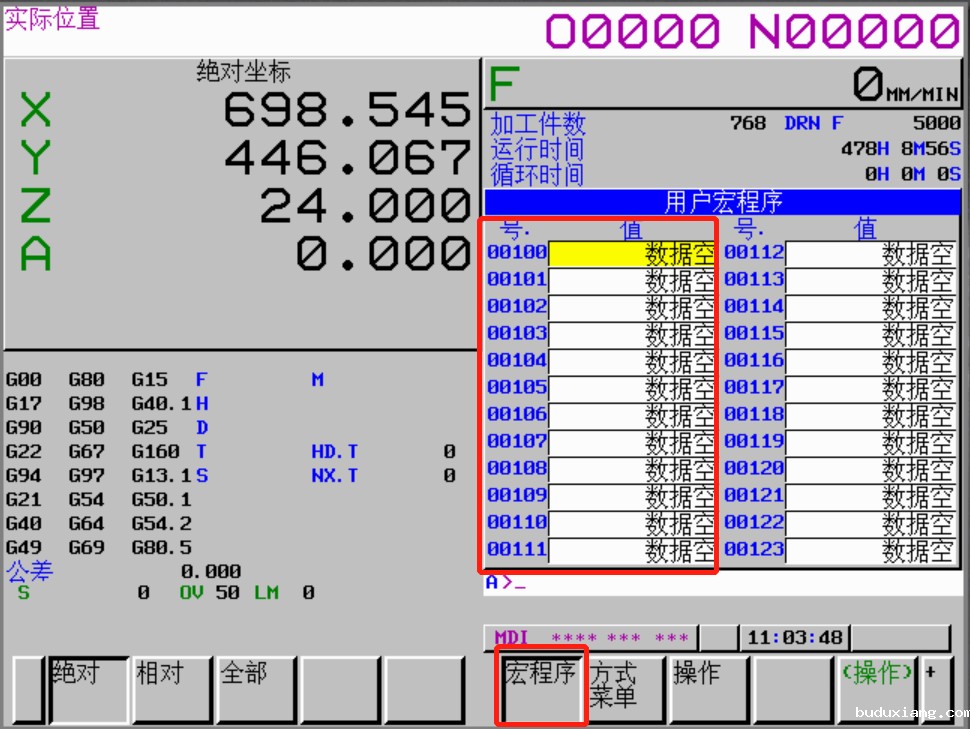Switch to 相对 coordinate display
The image size is (970, 729).
tap(172, 689)
